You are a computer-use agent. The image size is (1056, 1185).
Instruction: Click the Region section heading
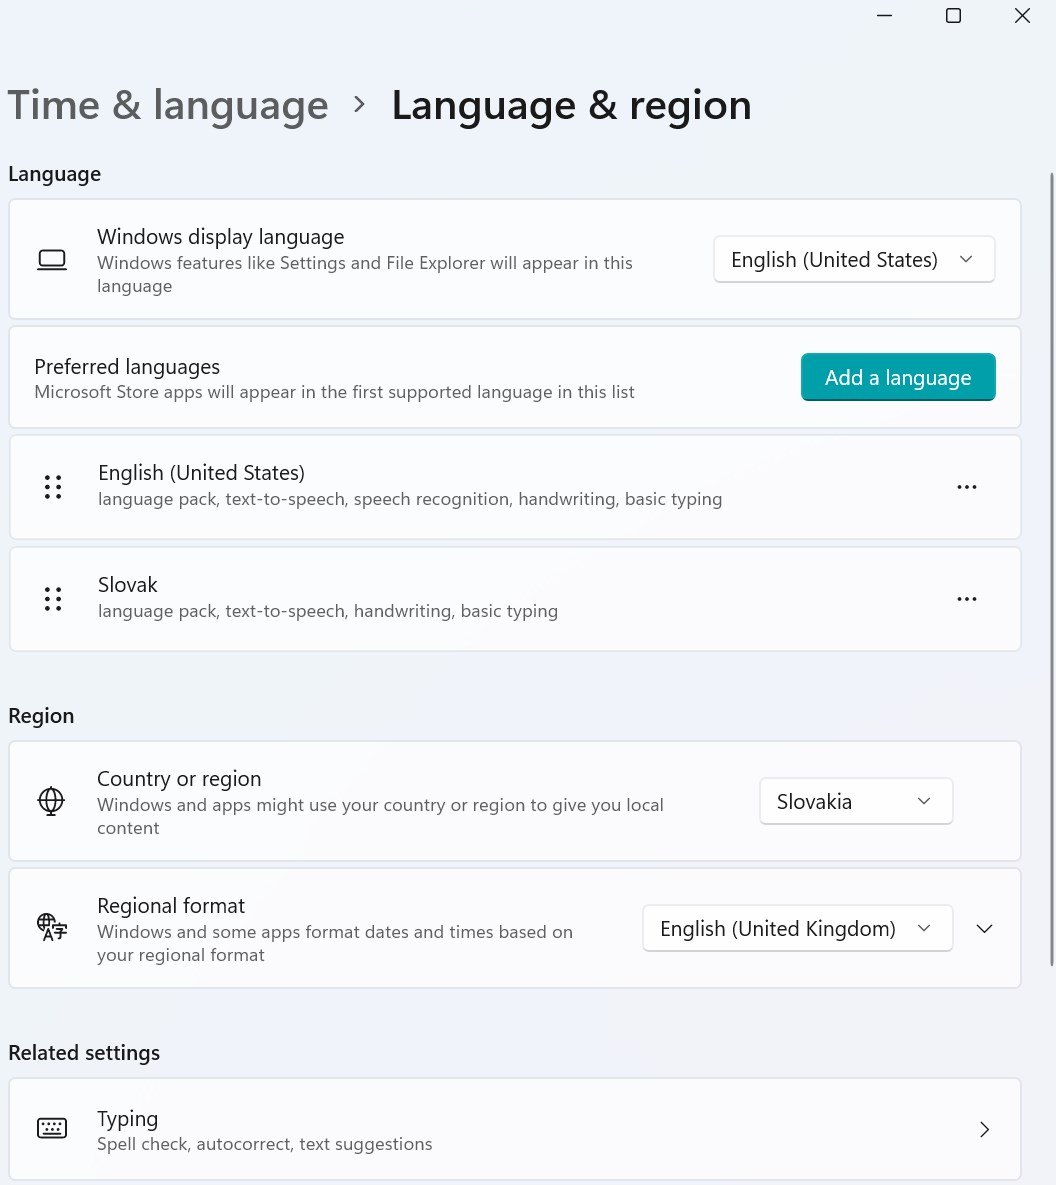click(x=42, y=716)
